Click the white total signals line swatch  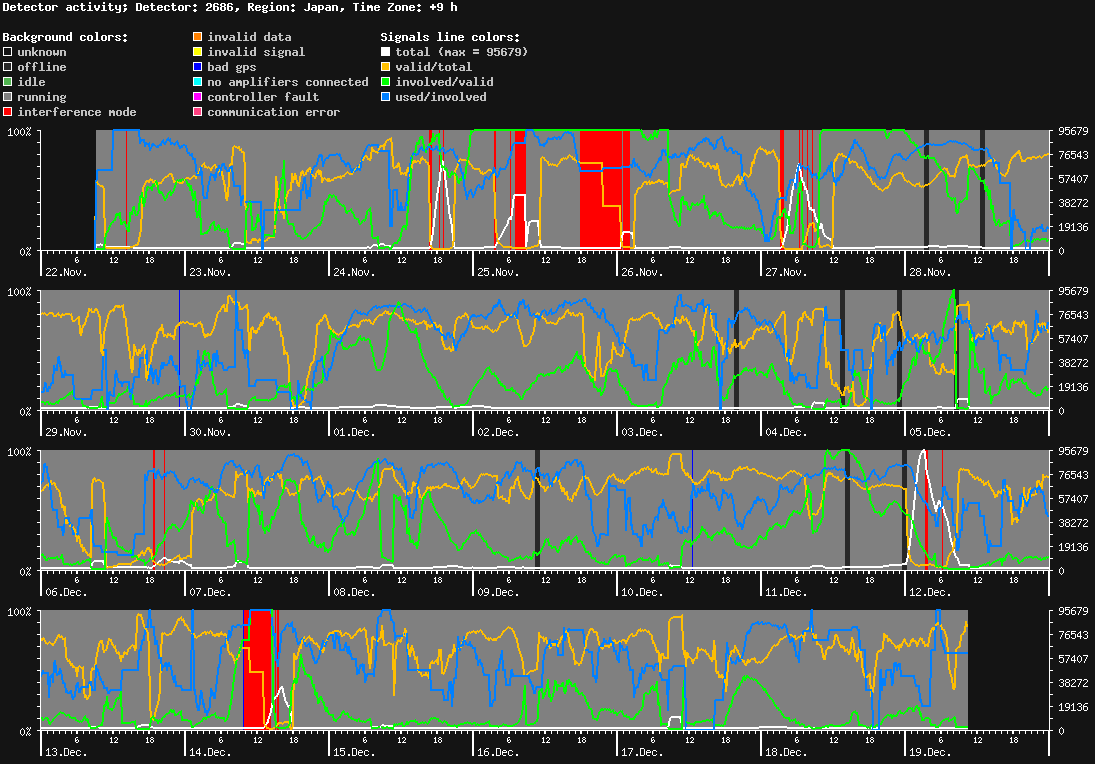(x=385, y=52)
